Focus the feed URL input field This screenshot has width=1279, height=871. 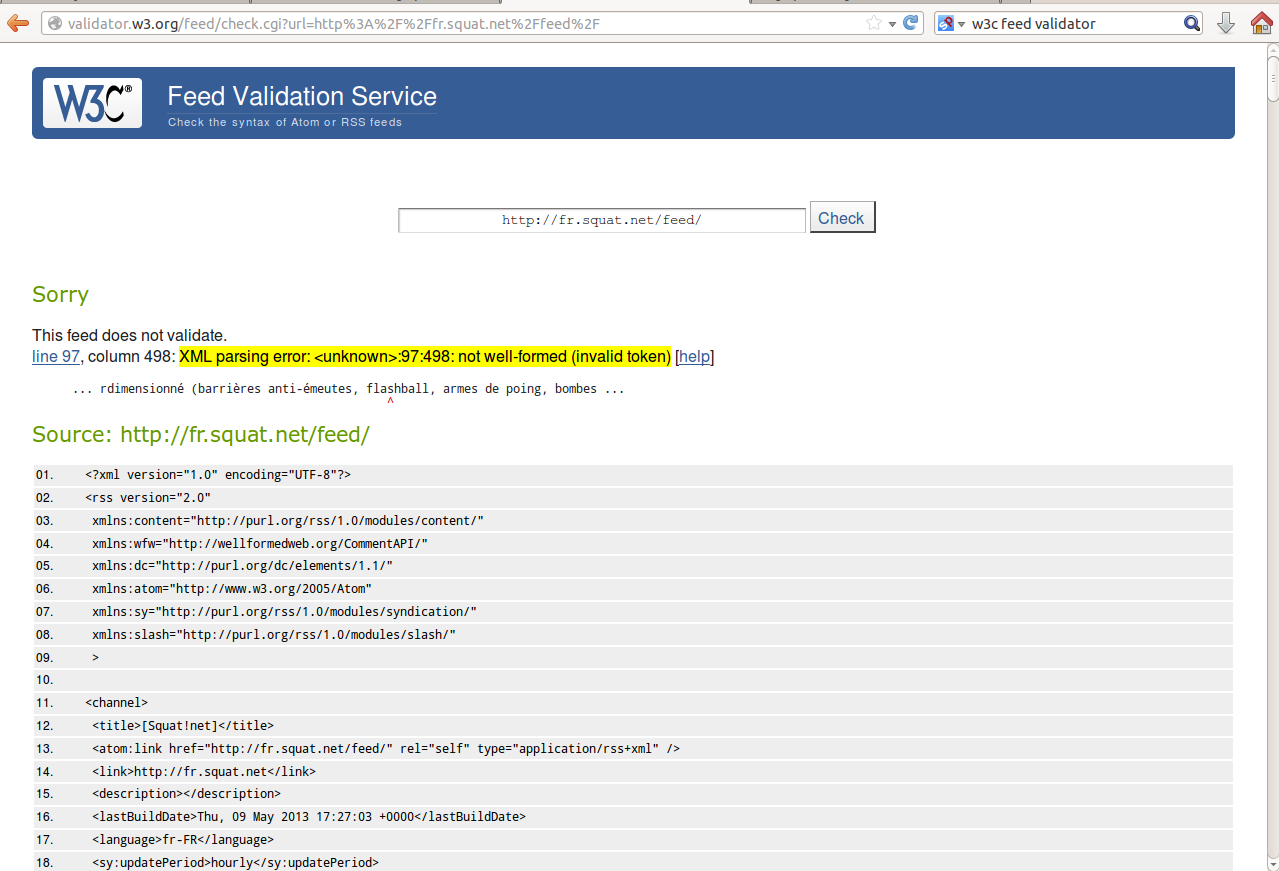click(602, 220)
